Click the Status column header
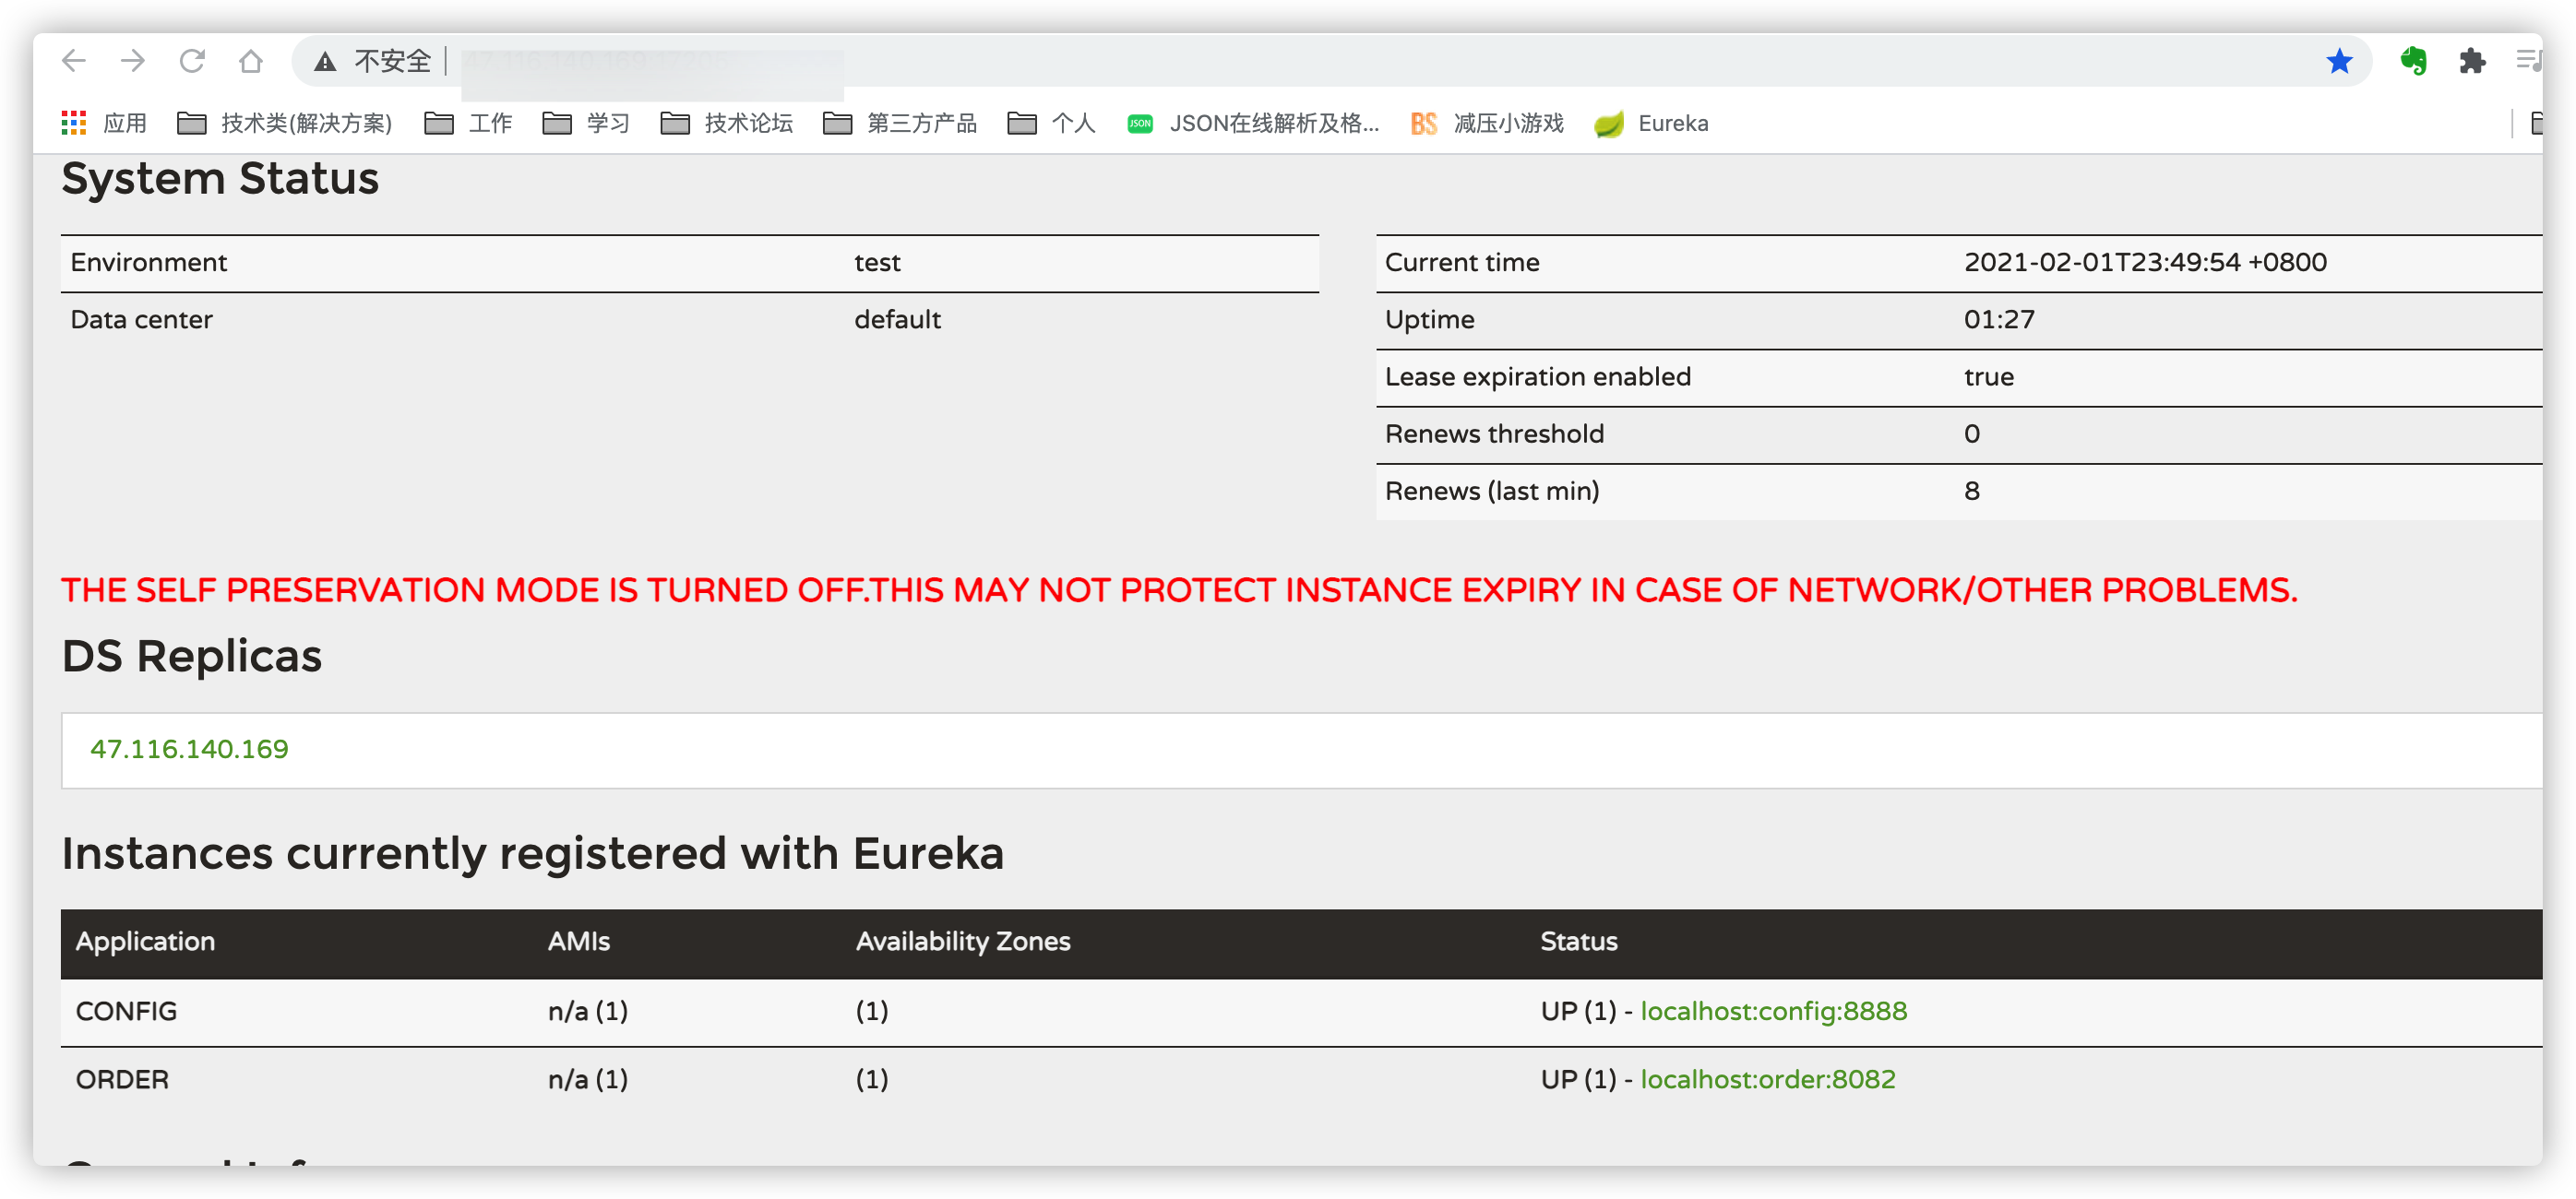This screenshot has width=2576, height=1199. tap(1579, 941)
